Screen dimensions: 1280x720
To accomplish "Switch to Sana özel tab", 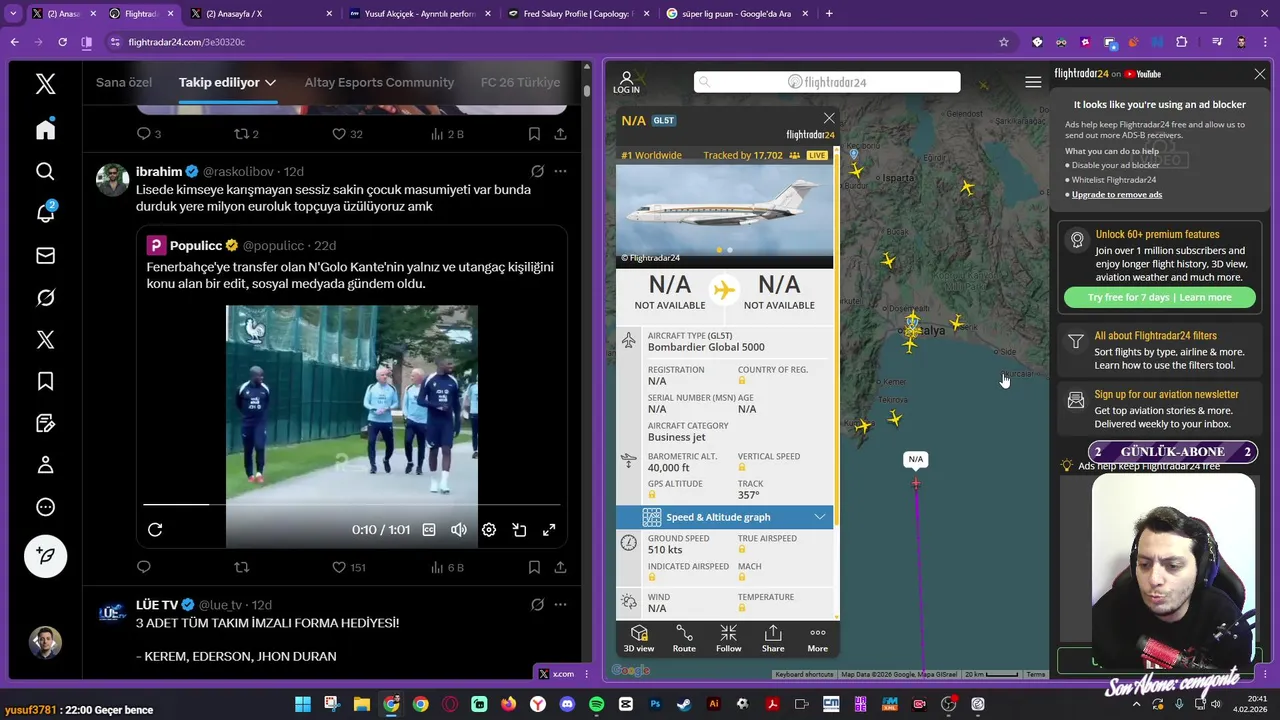I will 124,82.
